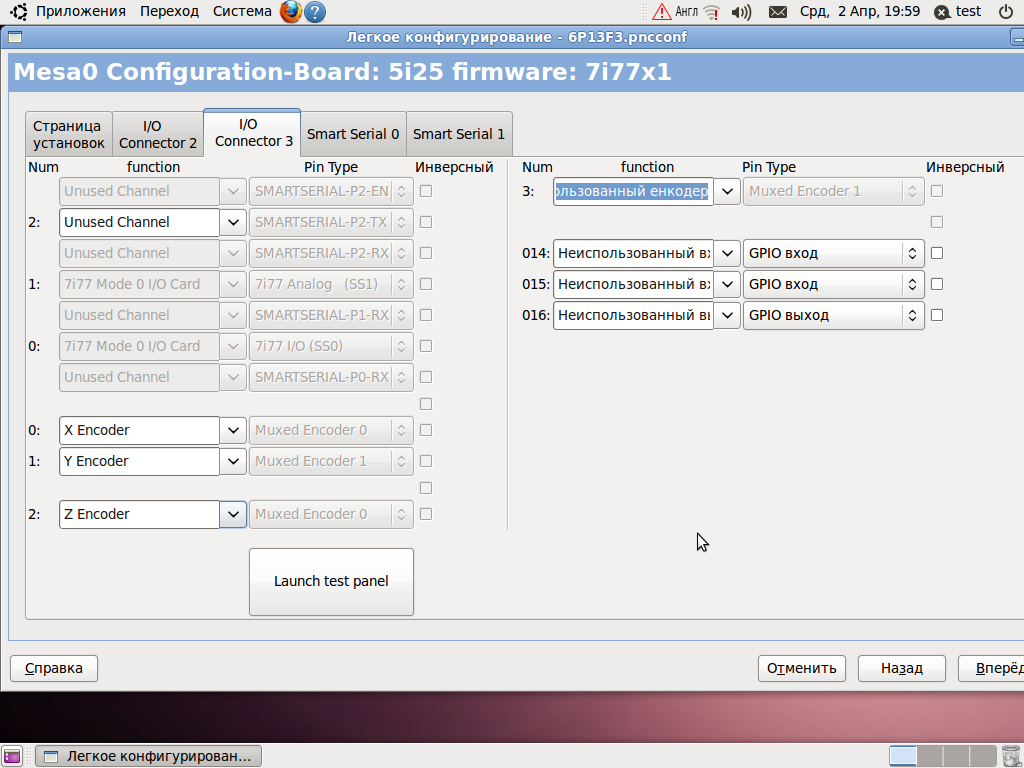The image size is (1024, 768).
Task: Expand the Y Encoder function dropdown
Action: tap(233, 462)
